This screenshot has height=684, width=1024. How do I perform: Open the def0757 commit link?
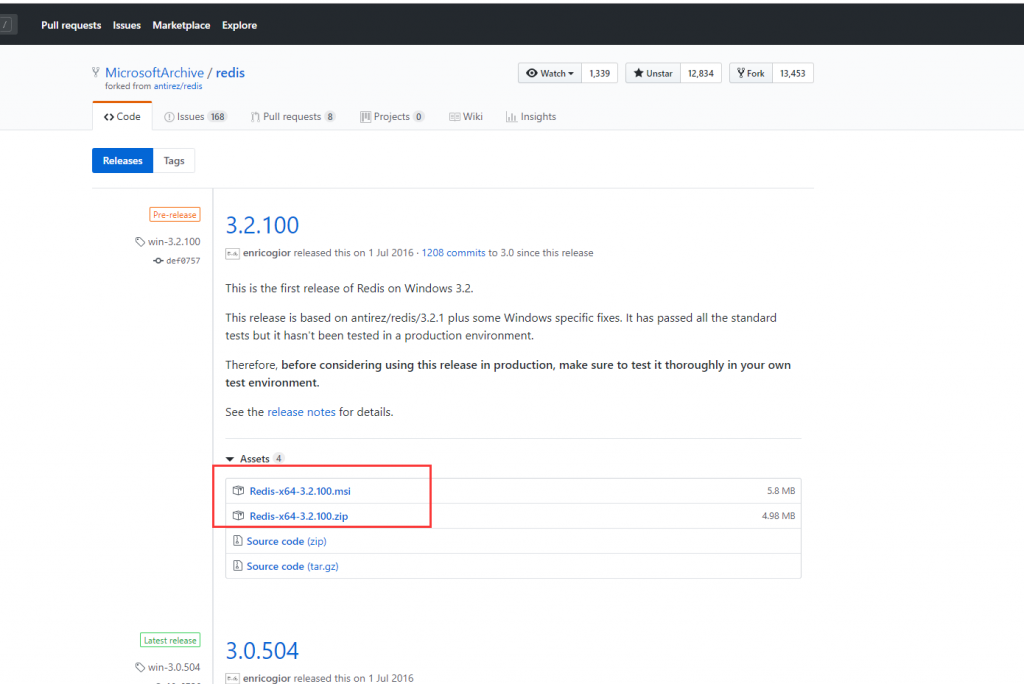point(183,261)
